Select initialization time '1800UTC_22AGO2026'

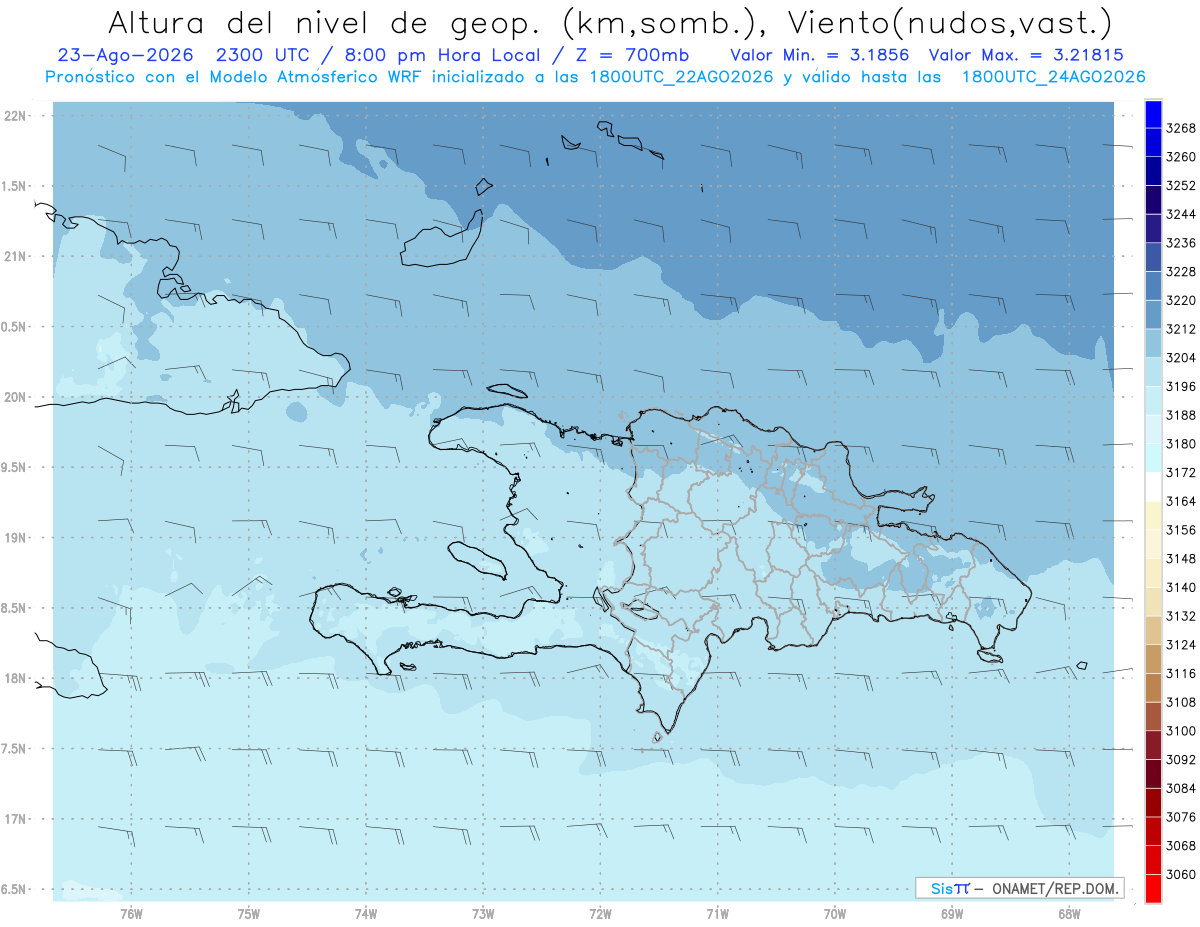[681, 76]
